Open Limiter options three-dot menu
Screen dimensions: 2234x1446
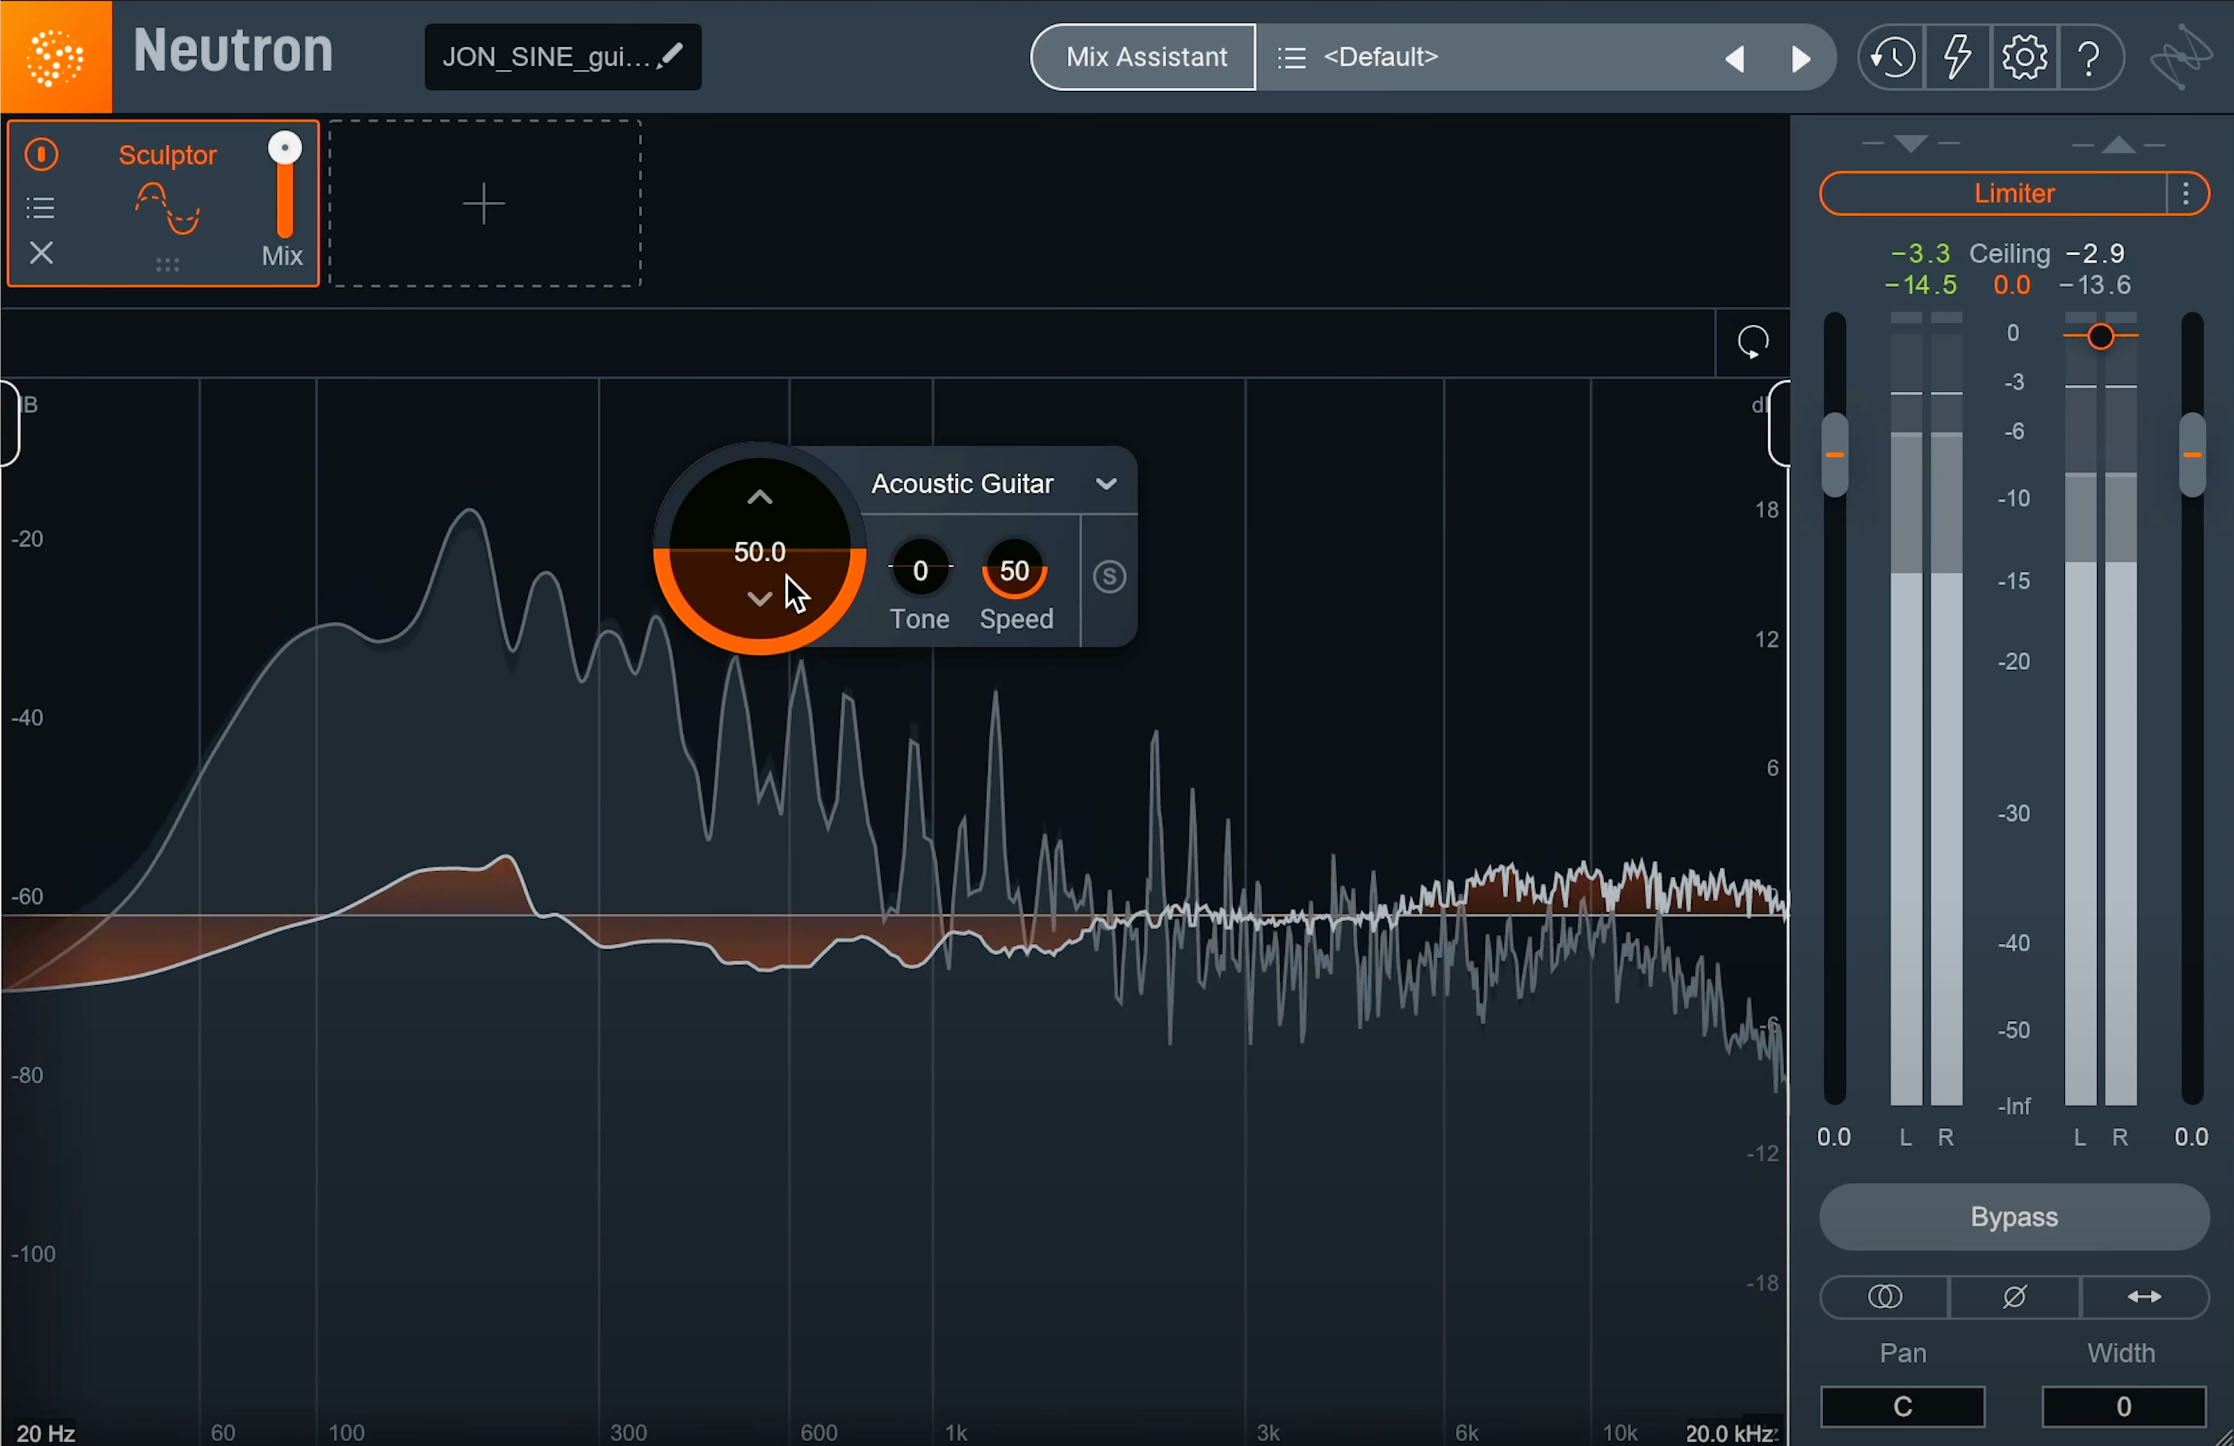point(2186,193)
